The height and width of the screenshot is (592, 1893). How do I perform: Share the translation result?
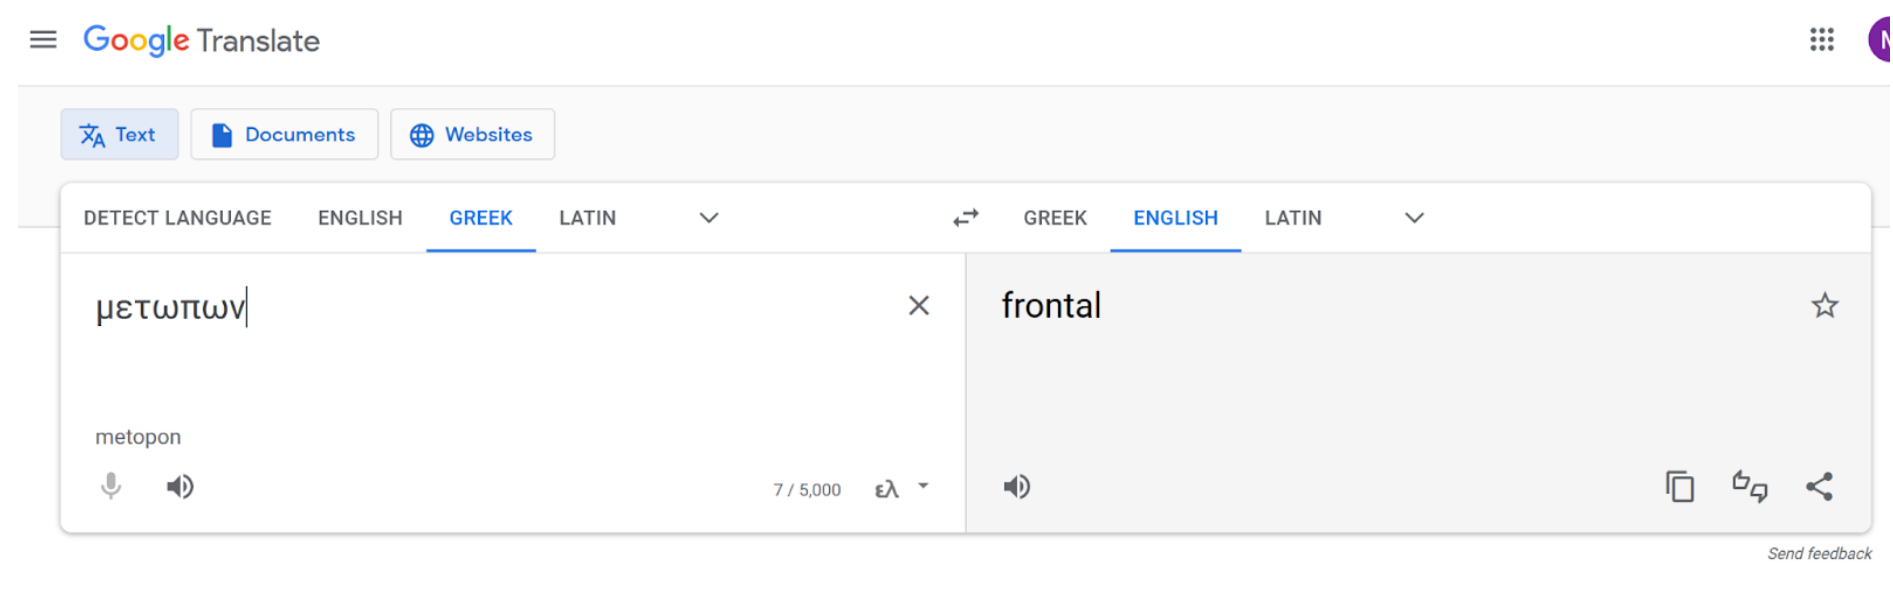tap(1819, 487)
